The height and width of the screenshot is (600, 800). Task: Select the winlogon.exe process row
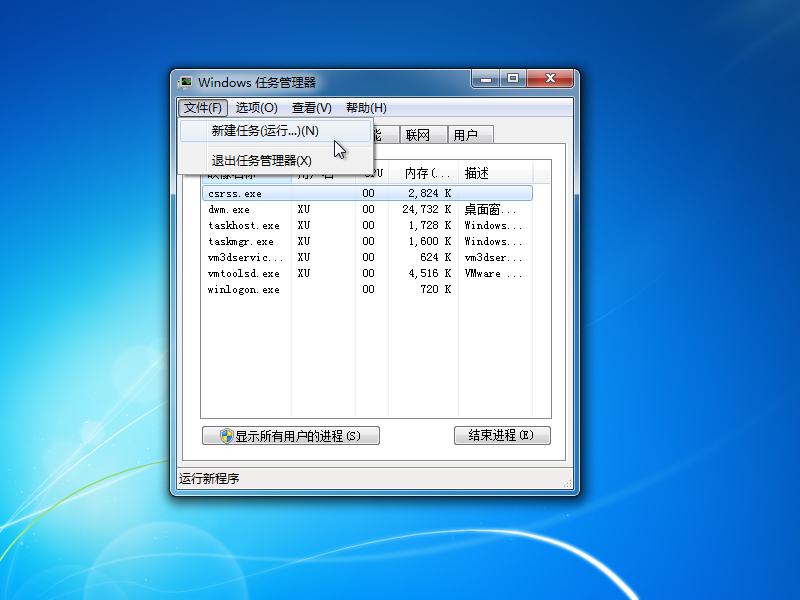245,289
